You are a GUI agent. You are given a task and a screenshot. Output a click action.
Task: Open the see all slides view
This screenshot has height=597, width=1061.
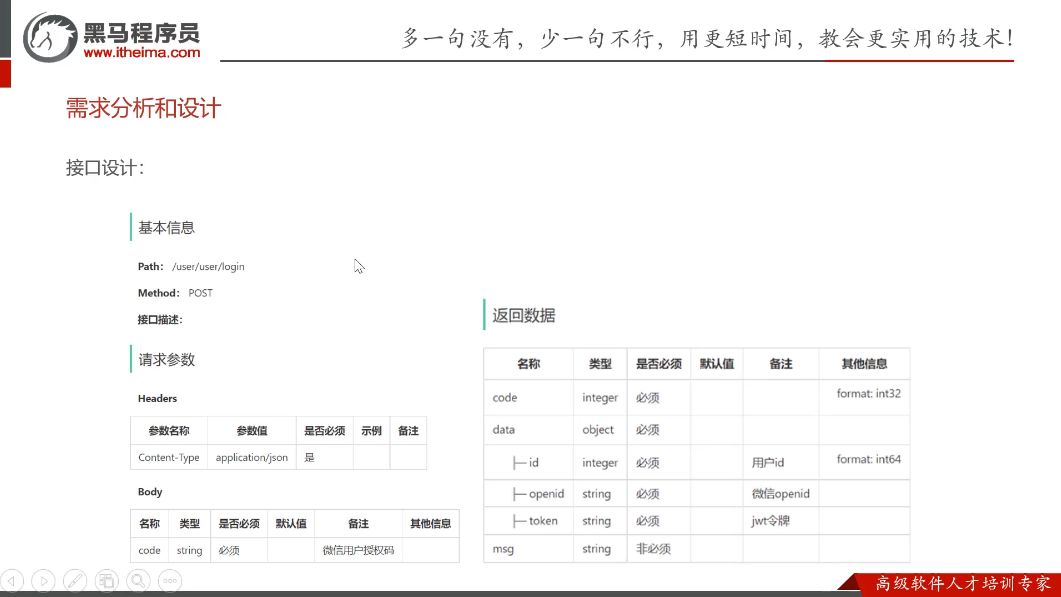click(x=106, y=581)
